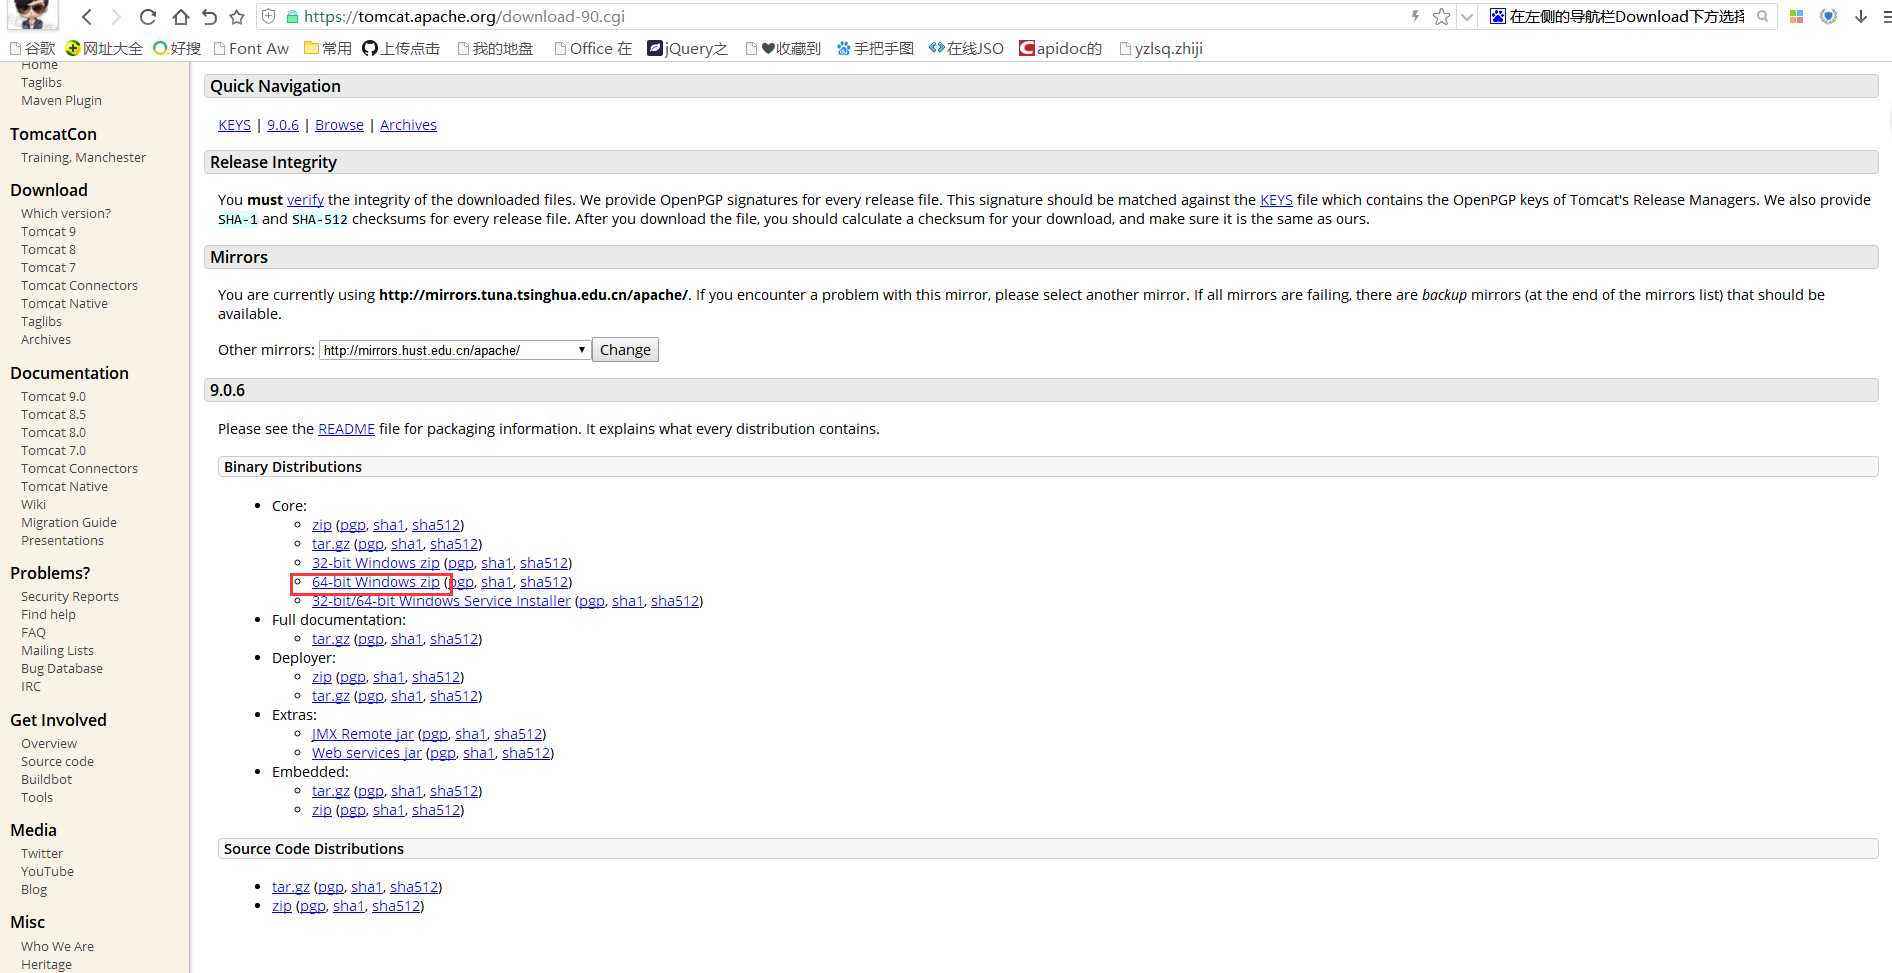1892x973 pixels.
Task: Click the favorites star left of address bar
Action: pyautogui.click(x=237, y=17)
